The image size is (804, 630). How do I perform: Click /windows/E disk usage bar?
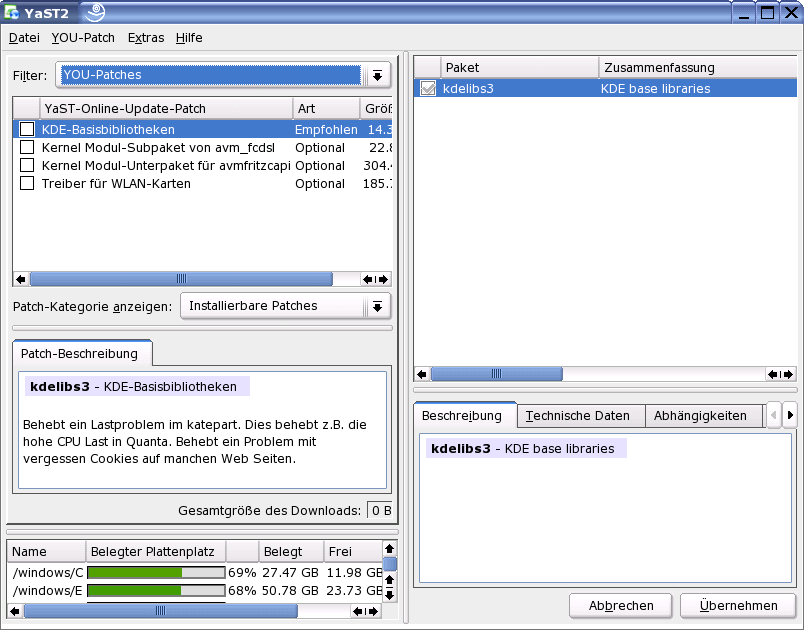[x=156, y=591]
